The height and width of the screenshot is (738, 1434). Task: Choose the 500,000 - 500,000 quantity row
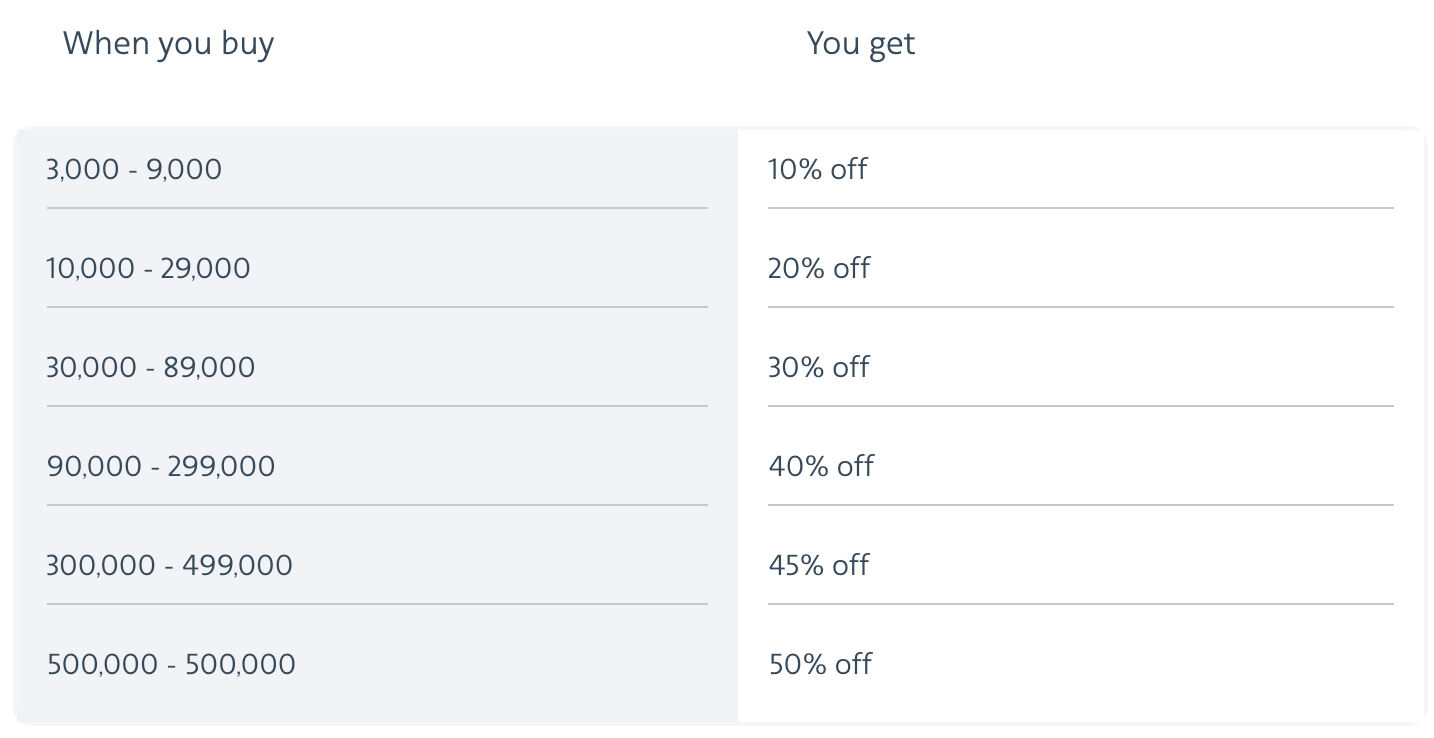(x=171, y=664)
